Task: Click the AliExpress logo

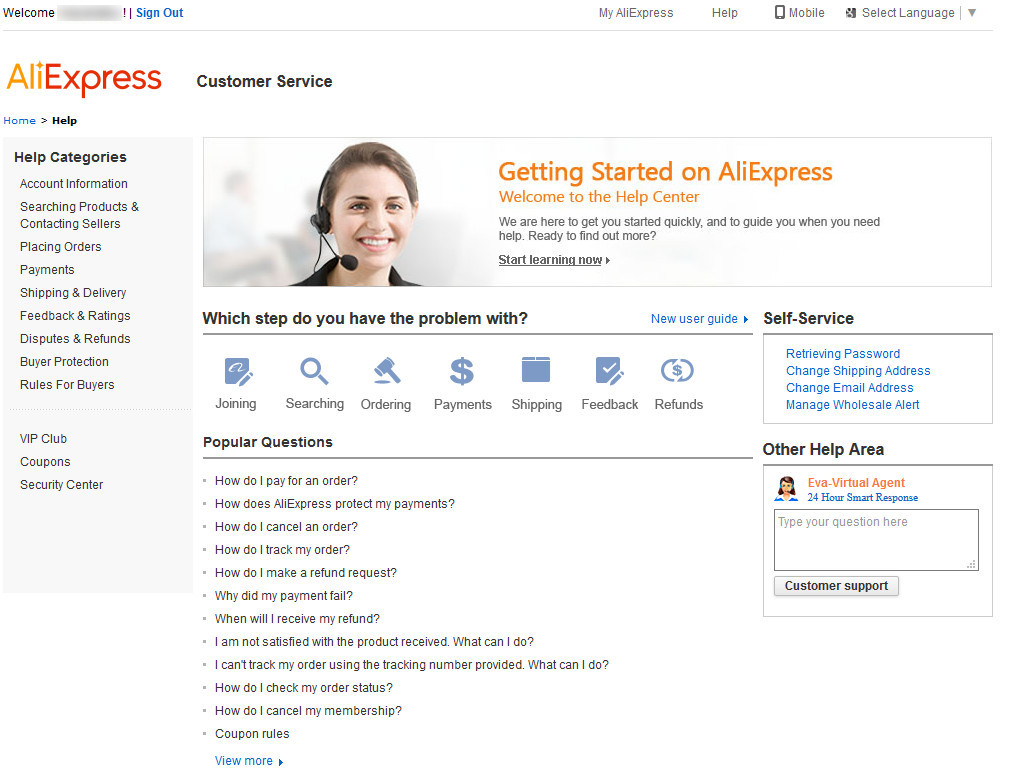Action: click(84, 79)
